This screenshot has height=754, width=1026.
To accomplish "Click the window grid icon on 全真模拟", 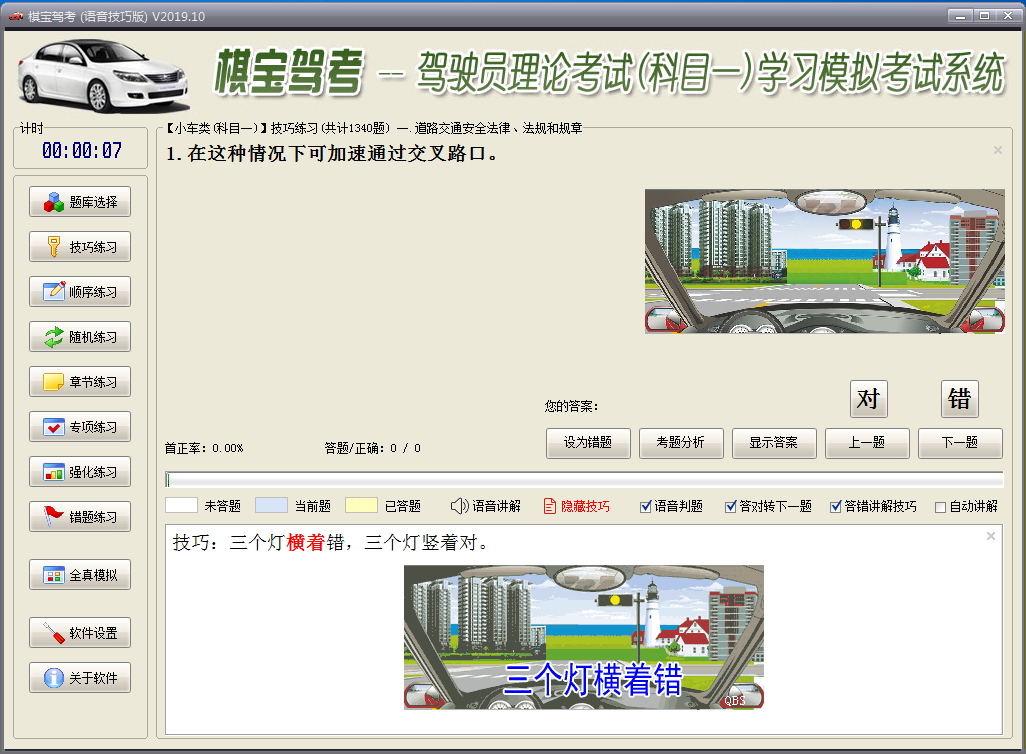I will coord(54,575).
